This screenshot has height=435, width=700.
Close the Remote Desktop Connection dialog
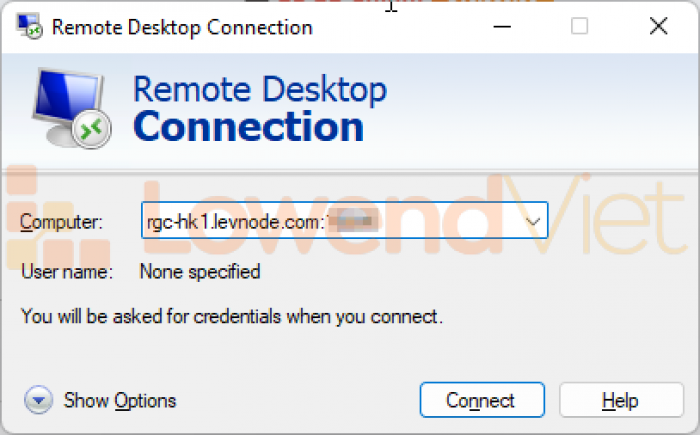pos(658,26)
